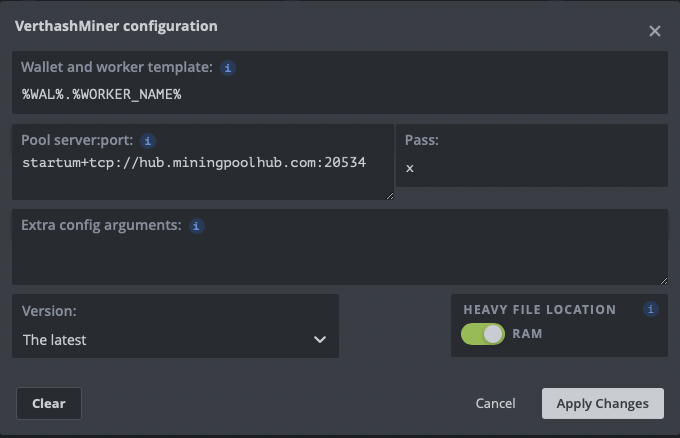680x438 pixels.
Task: Focus the Wallet and worker template field
Action: point(340,94)
